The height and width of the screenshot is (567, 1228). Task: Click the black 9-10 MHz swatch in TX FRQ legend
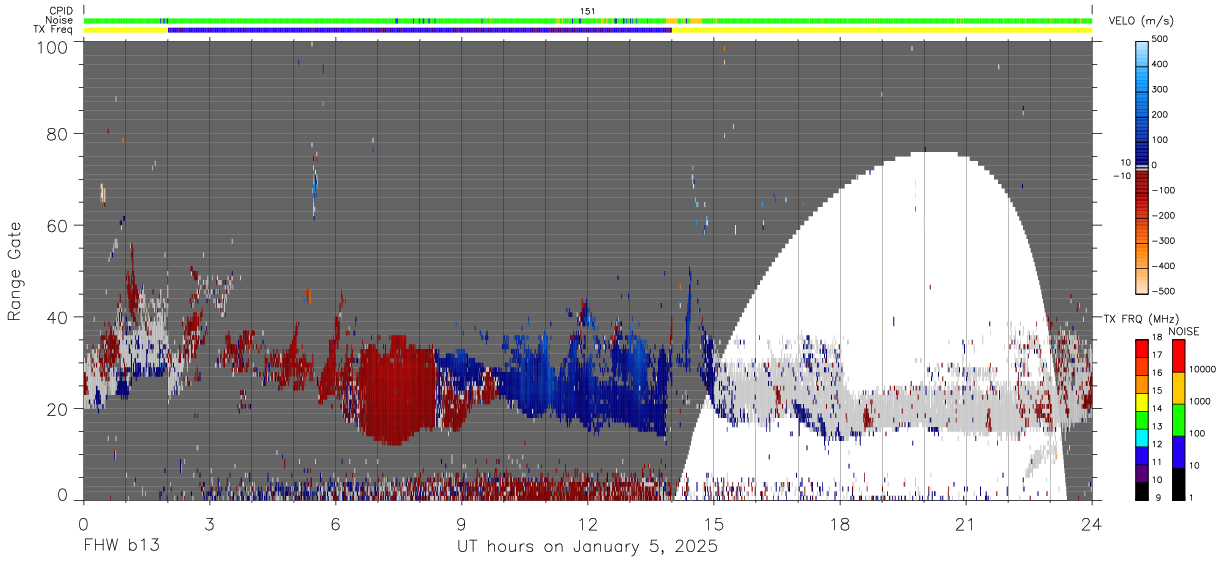click(1143, 491)
